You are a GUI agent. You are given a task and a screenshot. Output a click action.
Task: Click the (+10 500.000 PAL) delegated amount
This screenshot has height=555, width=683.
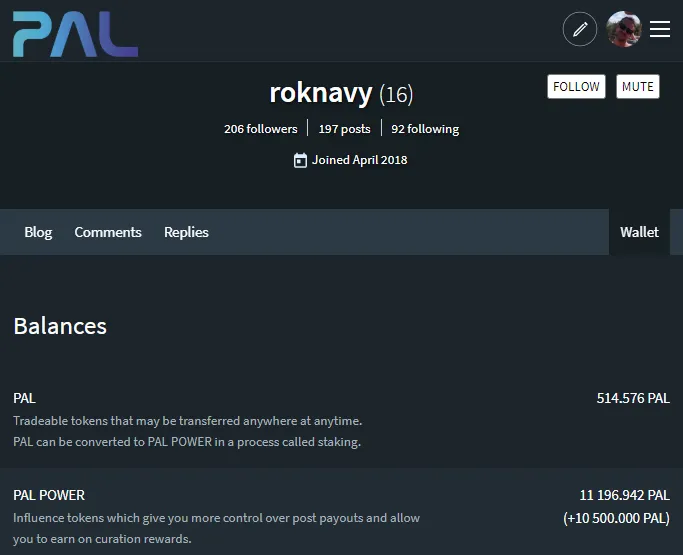point(616,518)
